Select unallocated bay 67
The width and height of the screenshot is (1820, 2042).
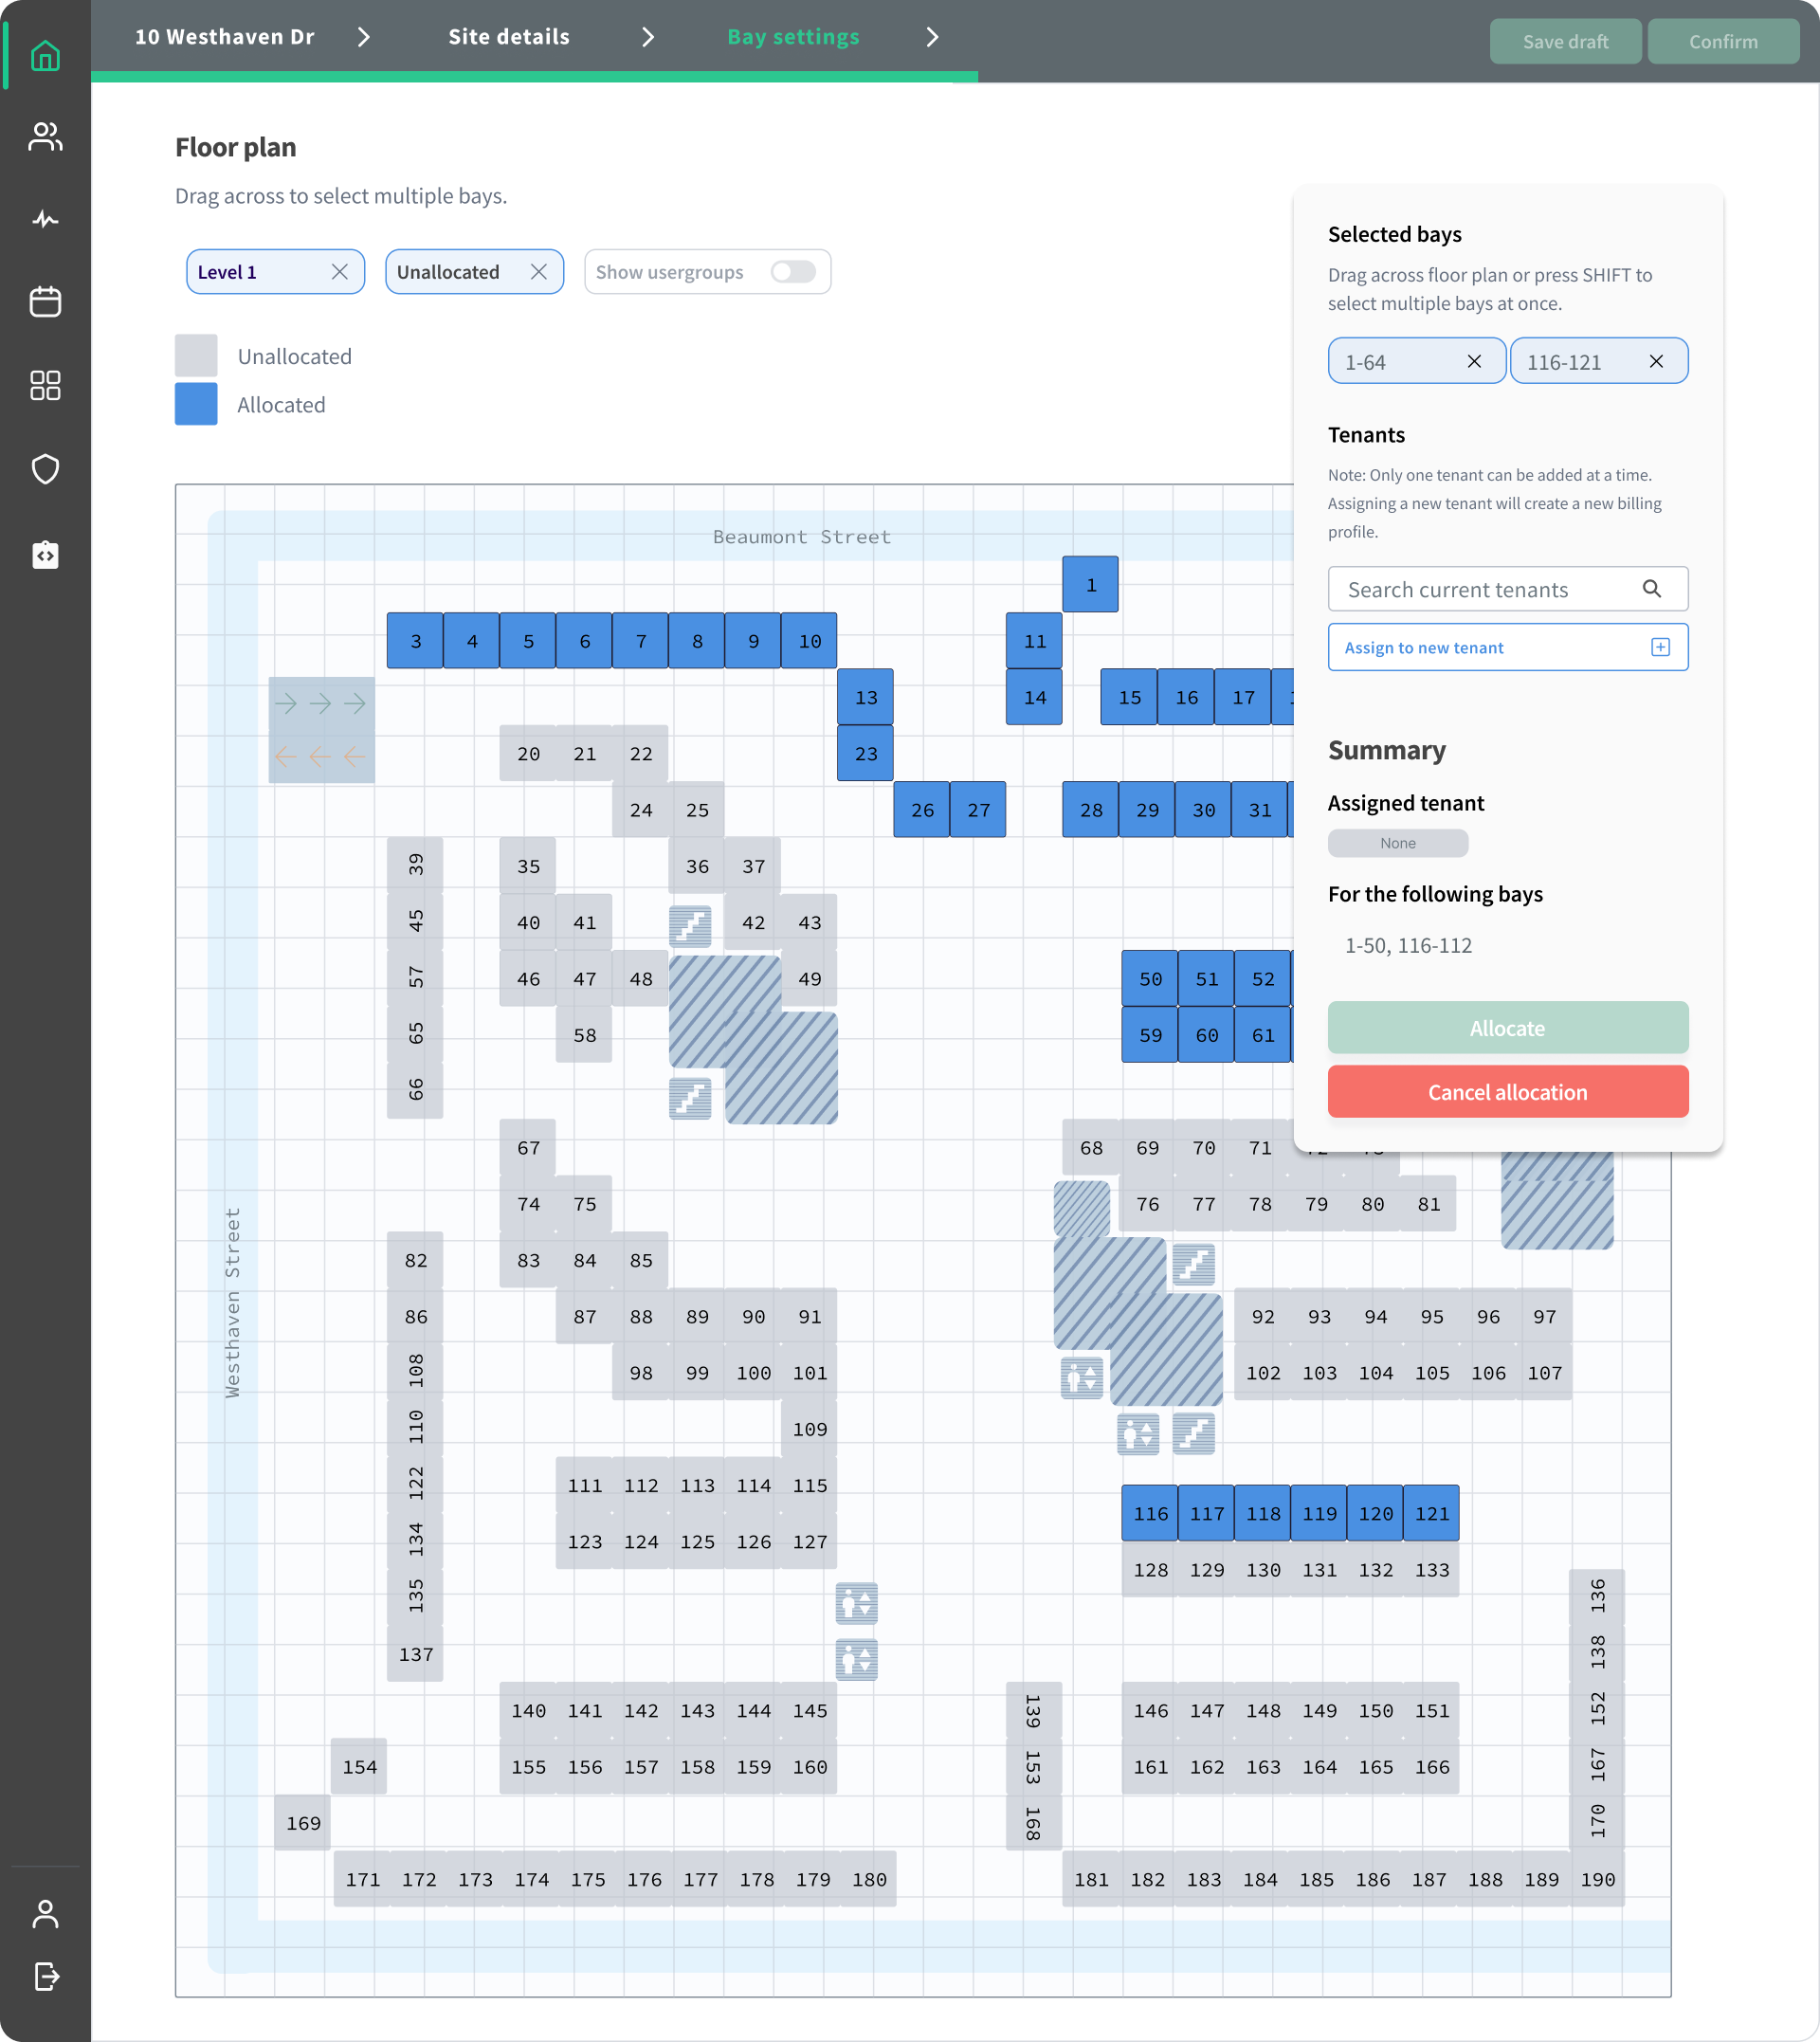click(x=528, y=1147)
